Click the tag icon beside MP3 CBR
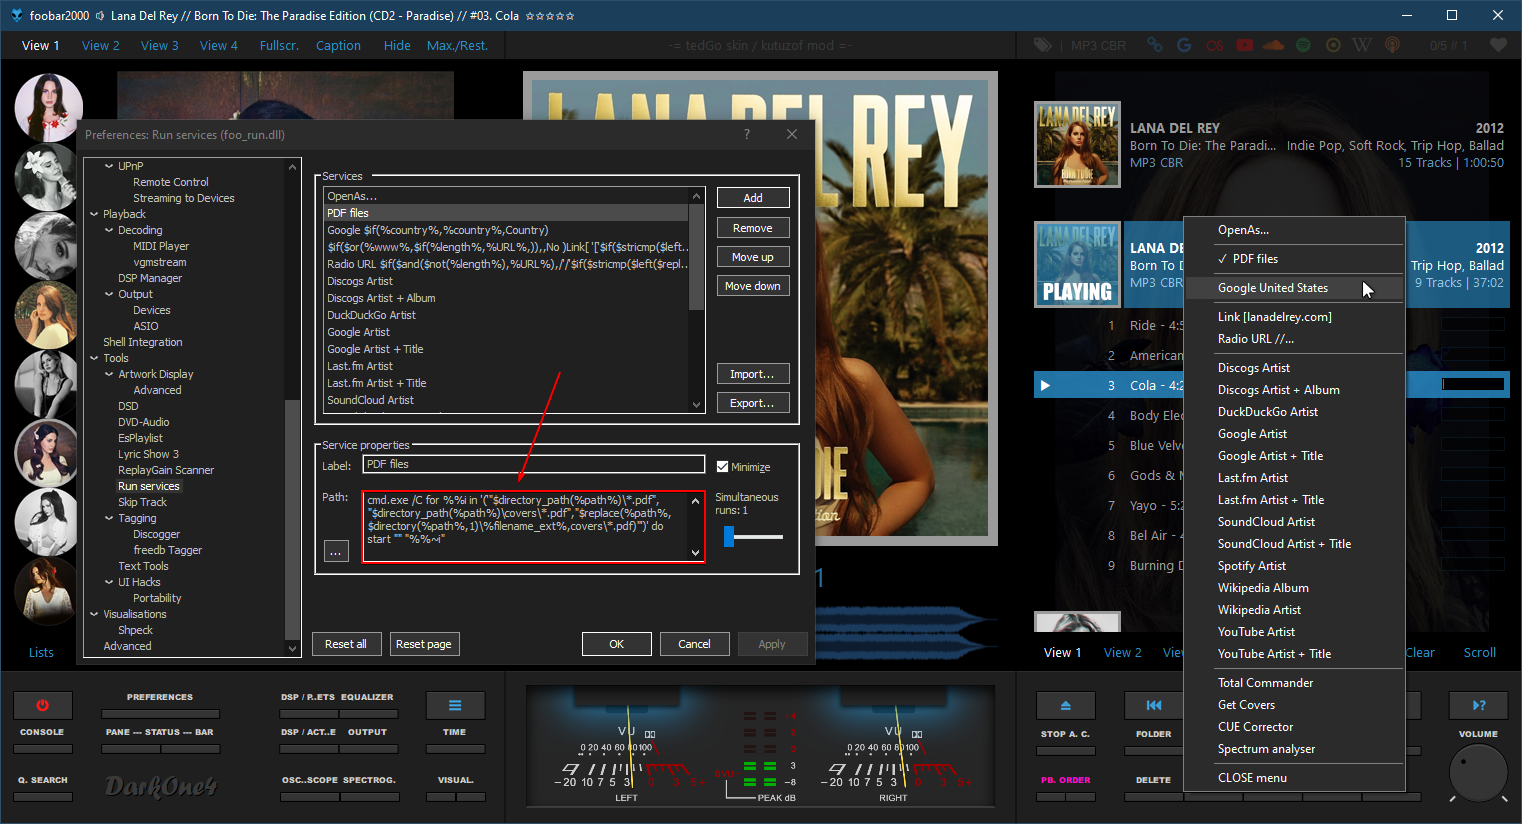Screen dimensions: 1522x824 [x=1043, y=45]
